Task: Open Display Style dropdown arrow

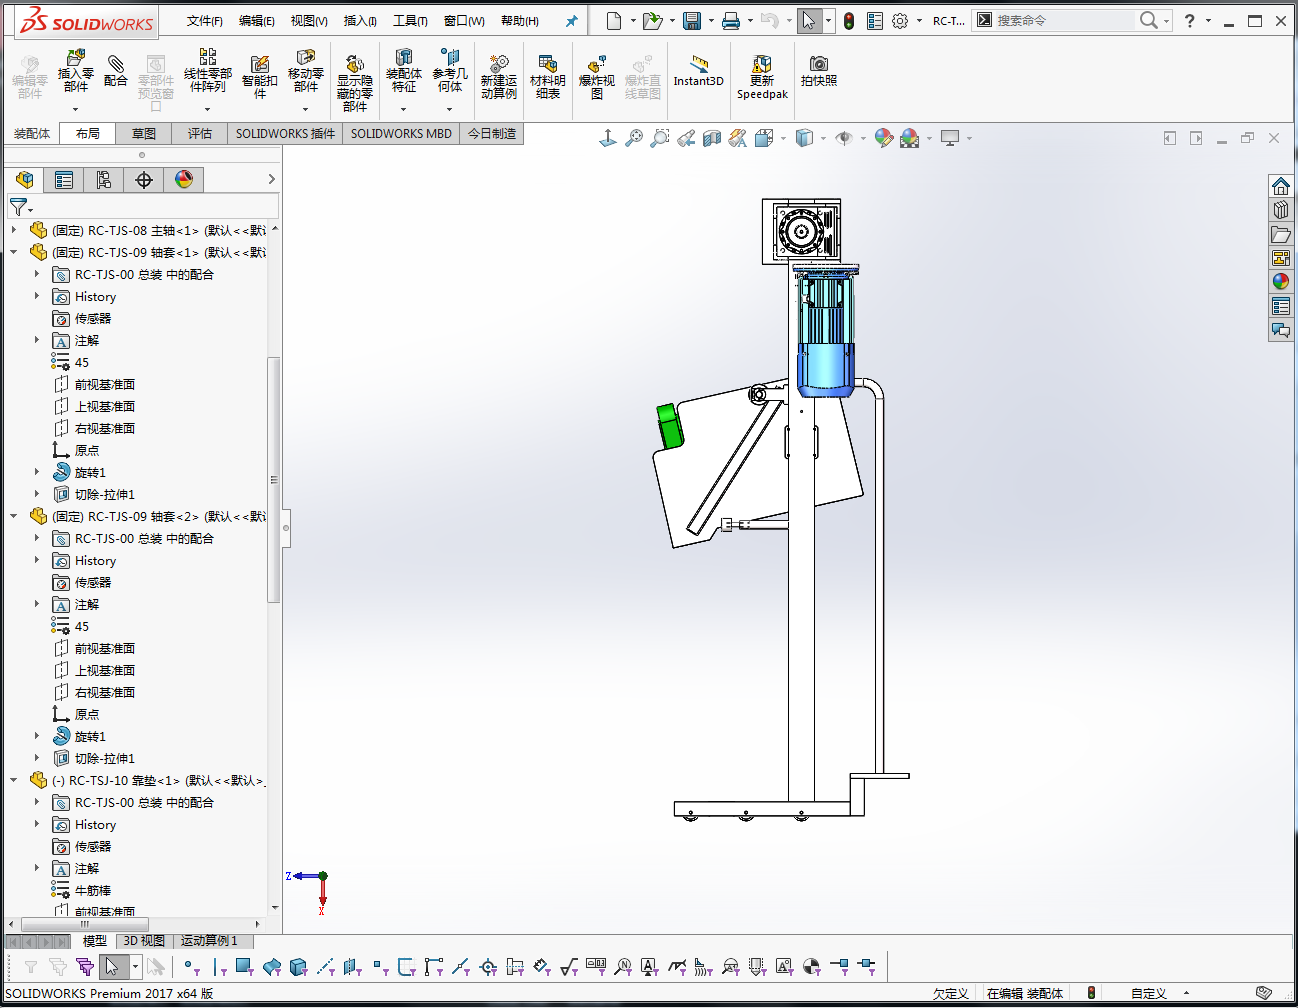Action: coord(823,138)
